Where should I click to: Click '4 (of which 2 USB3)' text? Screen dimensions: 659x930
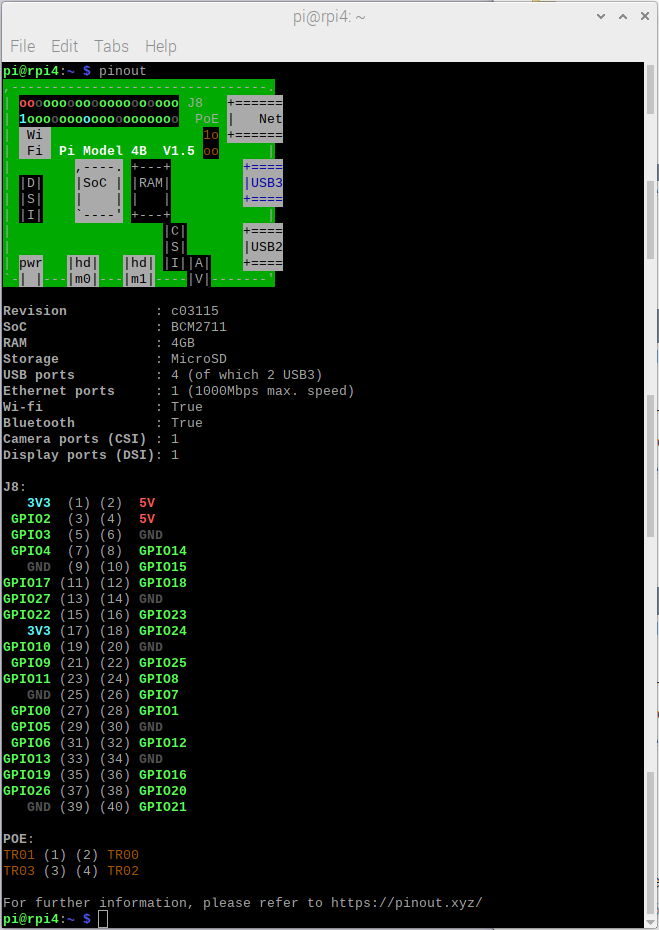tap(247, 375)
